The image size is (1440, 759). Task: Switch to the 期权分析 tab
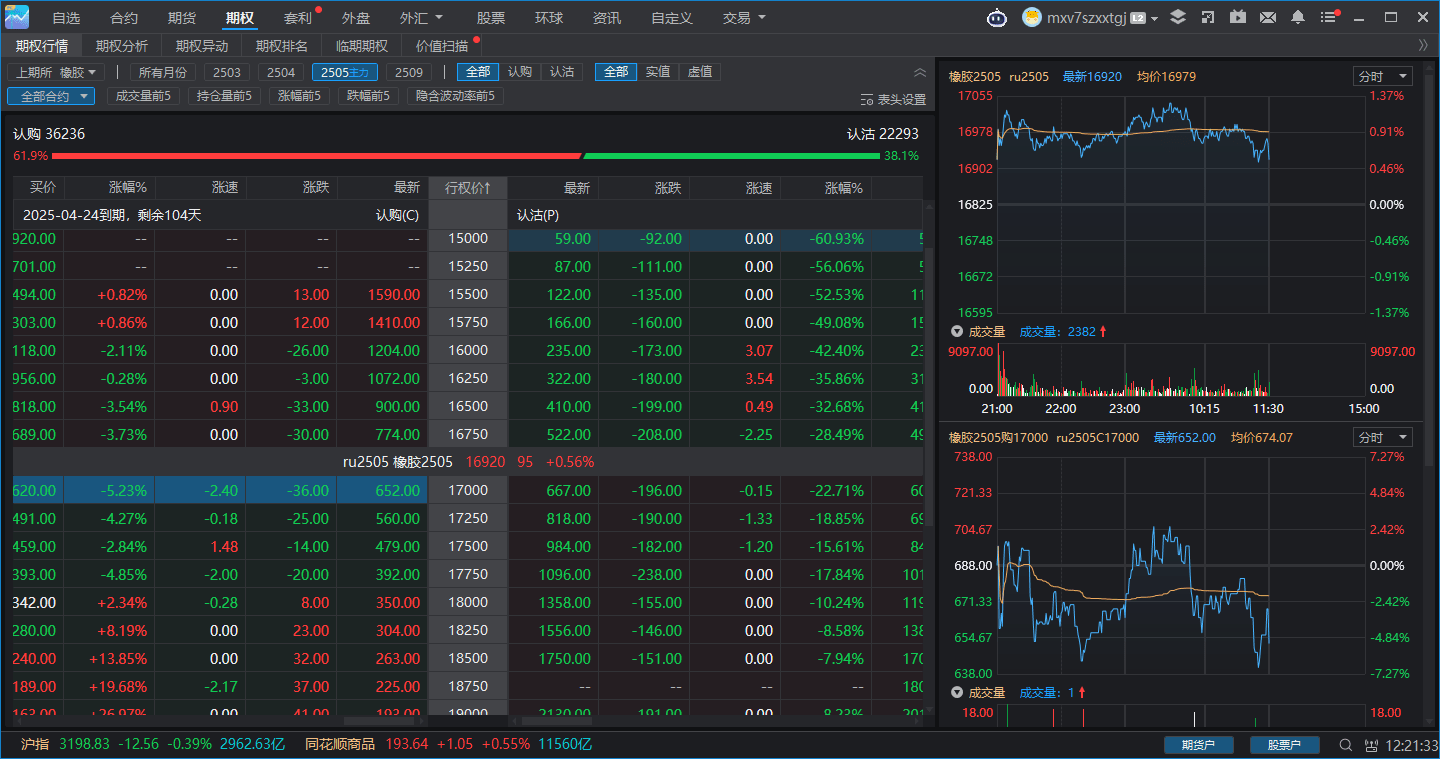click(x=122, y=46)
